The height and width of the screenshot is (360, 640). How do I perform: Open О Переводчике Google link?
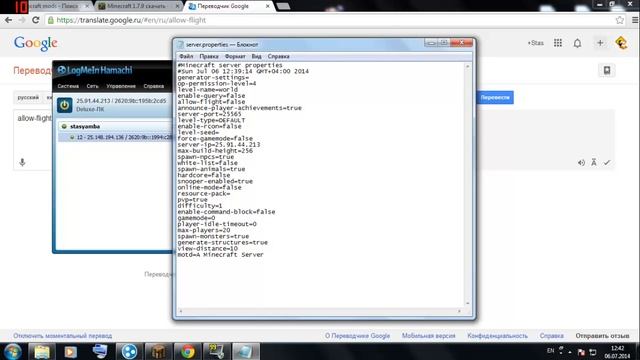pos(358,336)
